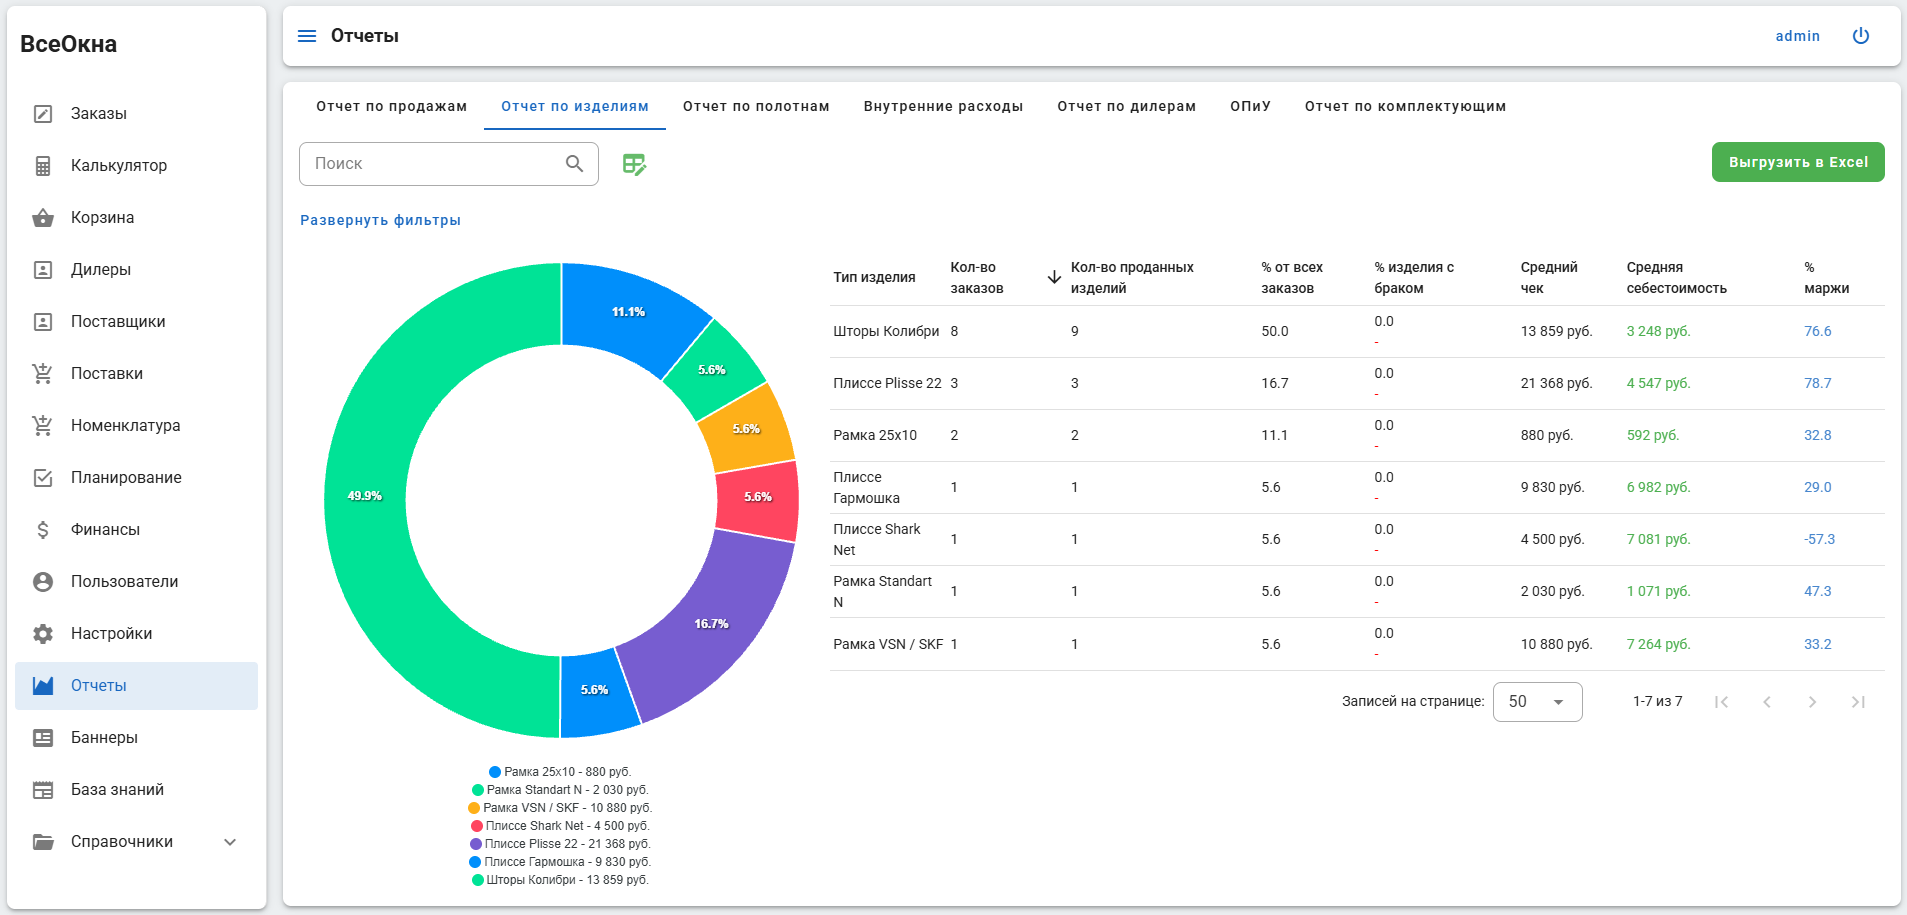Switch to the Отчет по продажам tab
Screen dimensions: 1907x915
click(392, 106)
